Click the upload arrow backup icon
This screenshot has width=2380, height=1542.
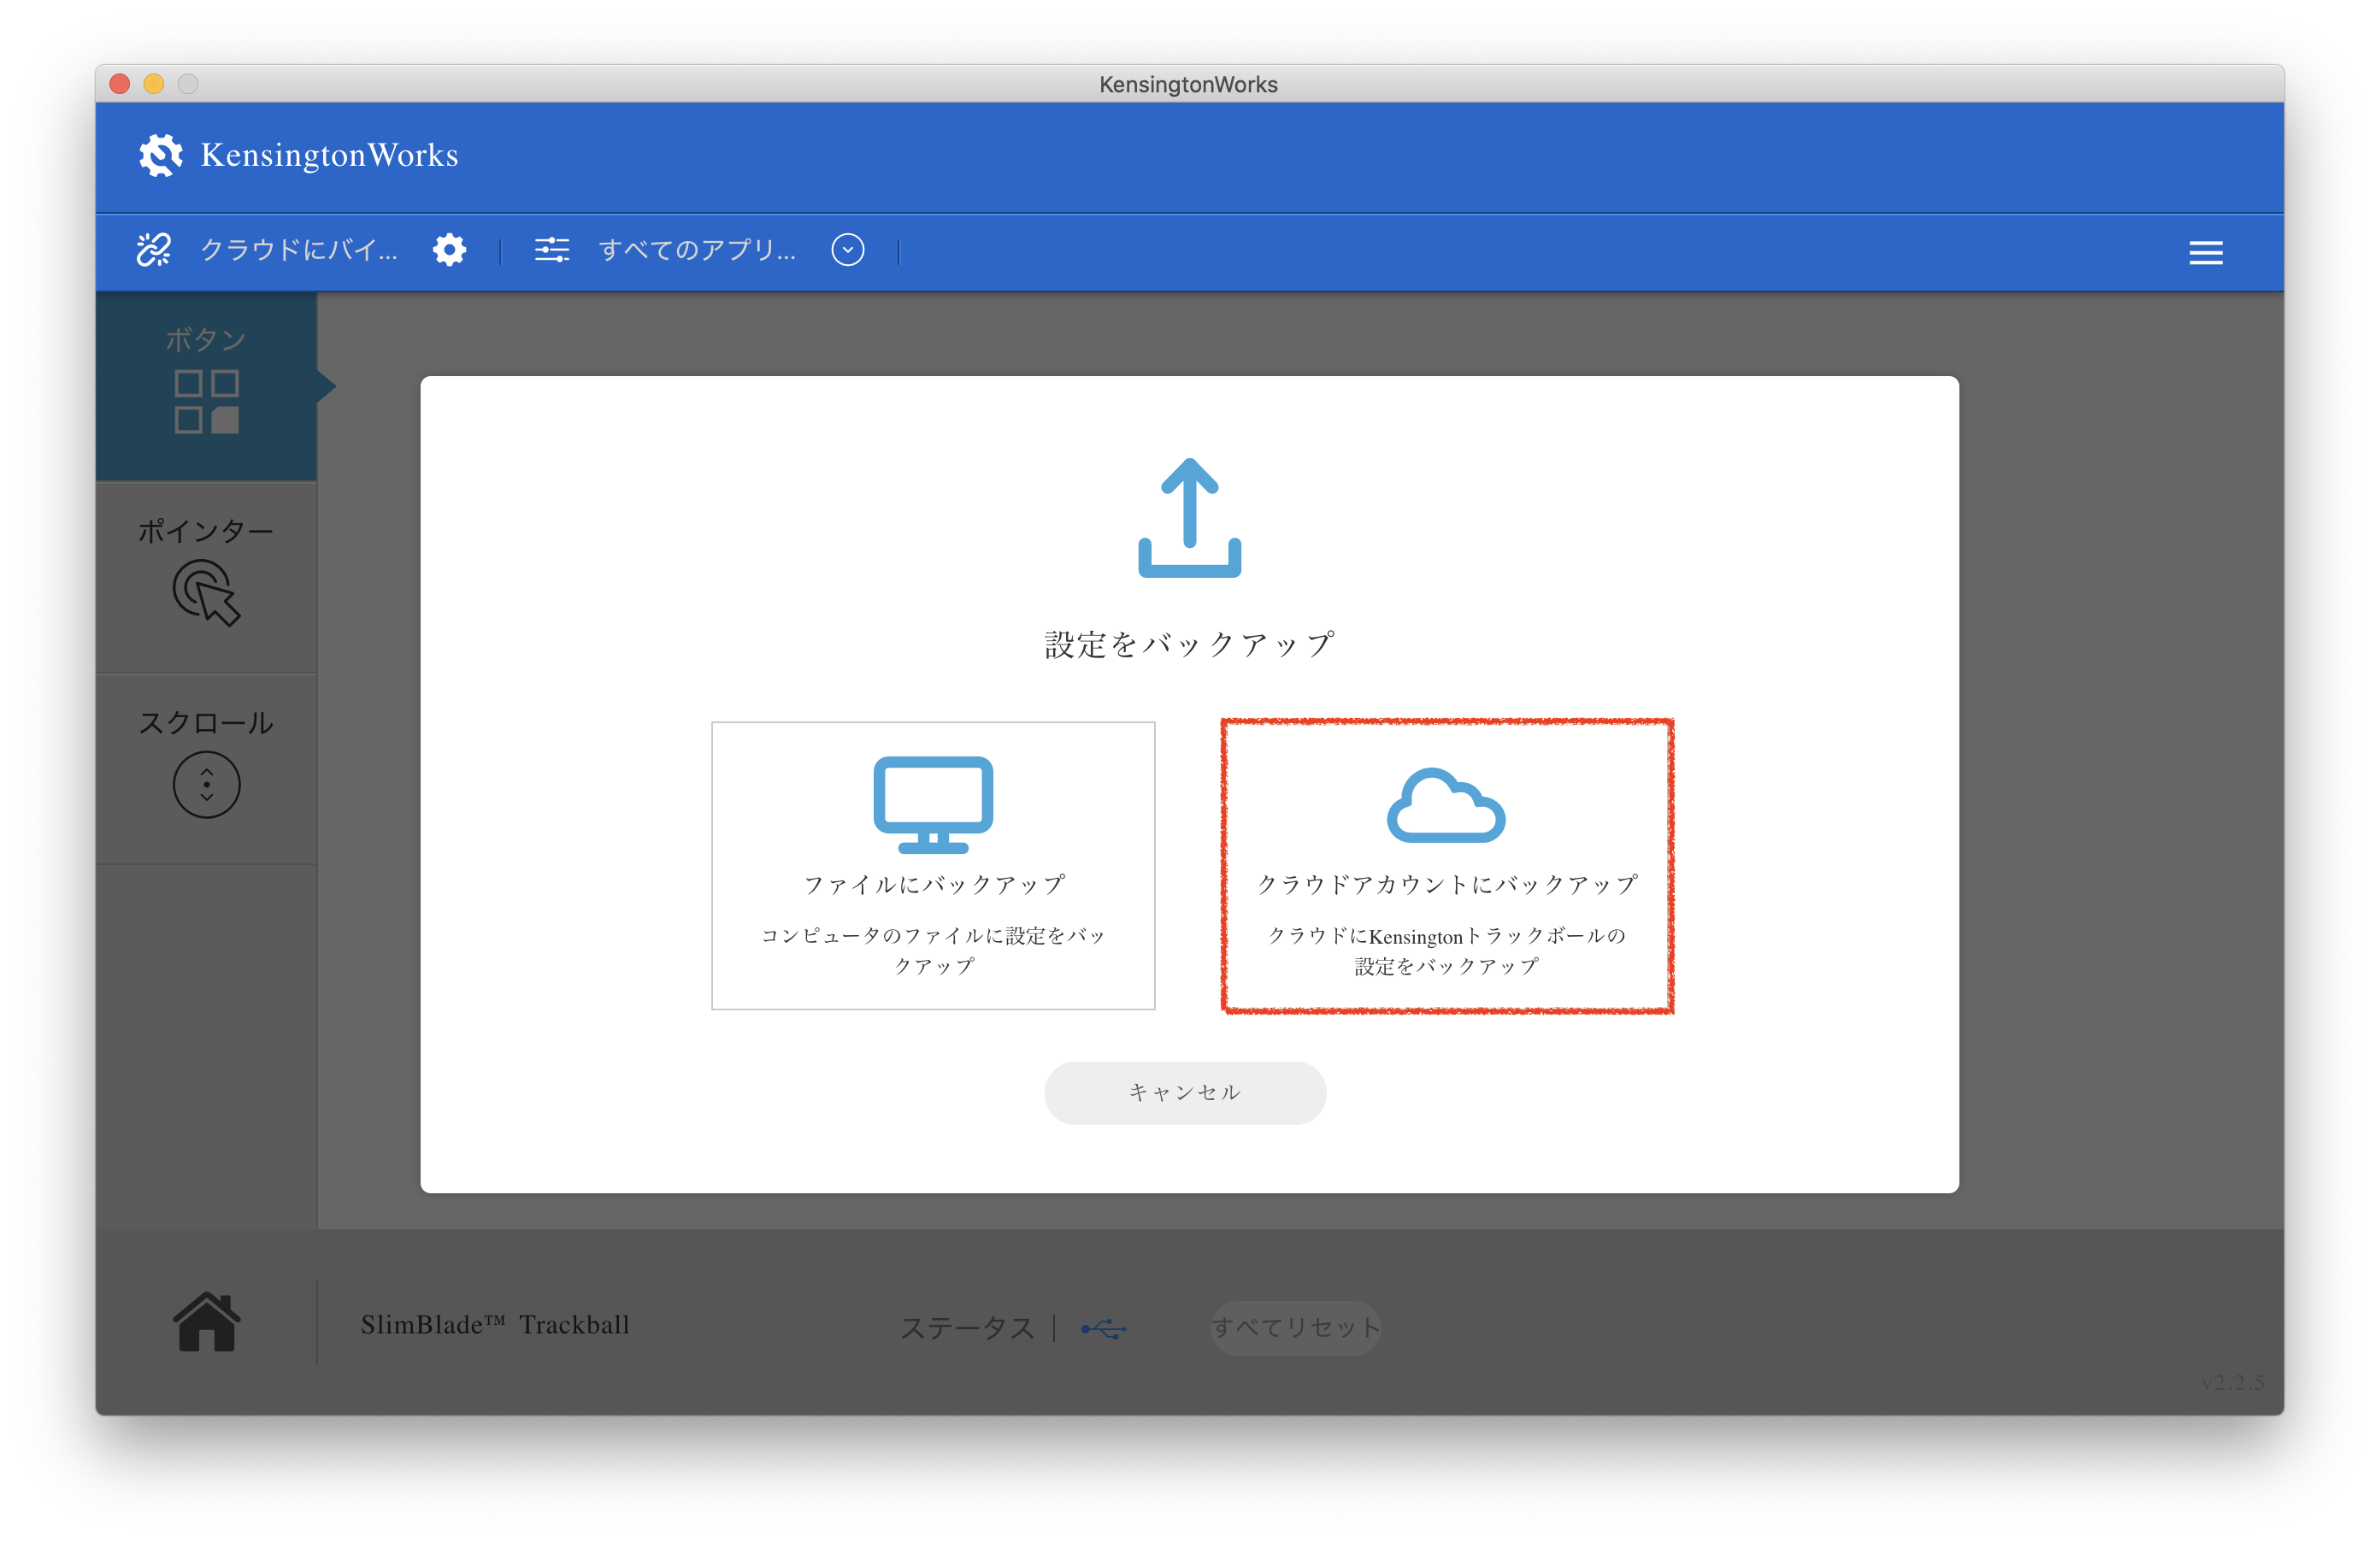1189,517
